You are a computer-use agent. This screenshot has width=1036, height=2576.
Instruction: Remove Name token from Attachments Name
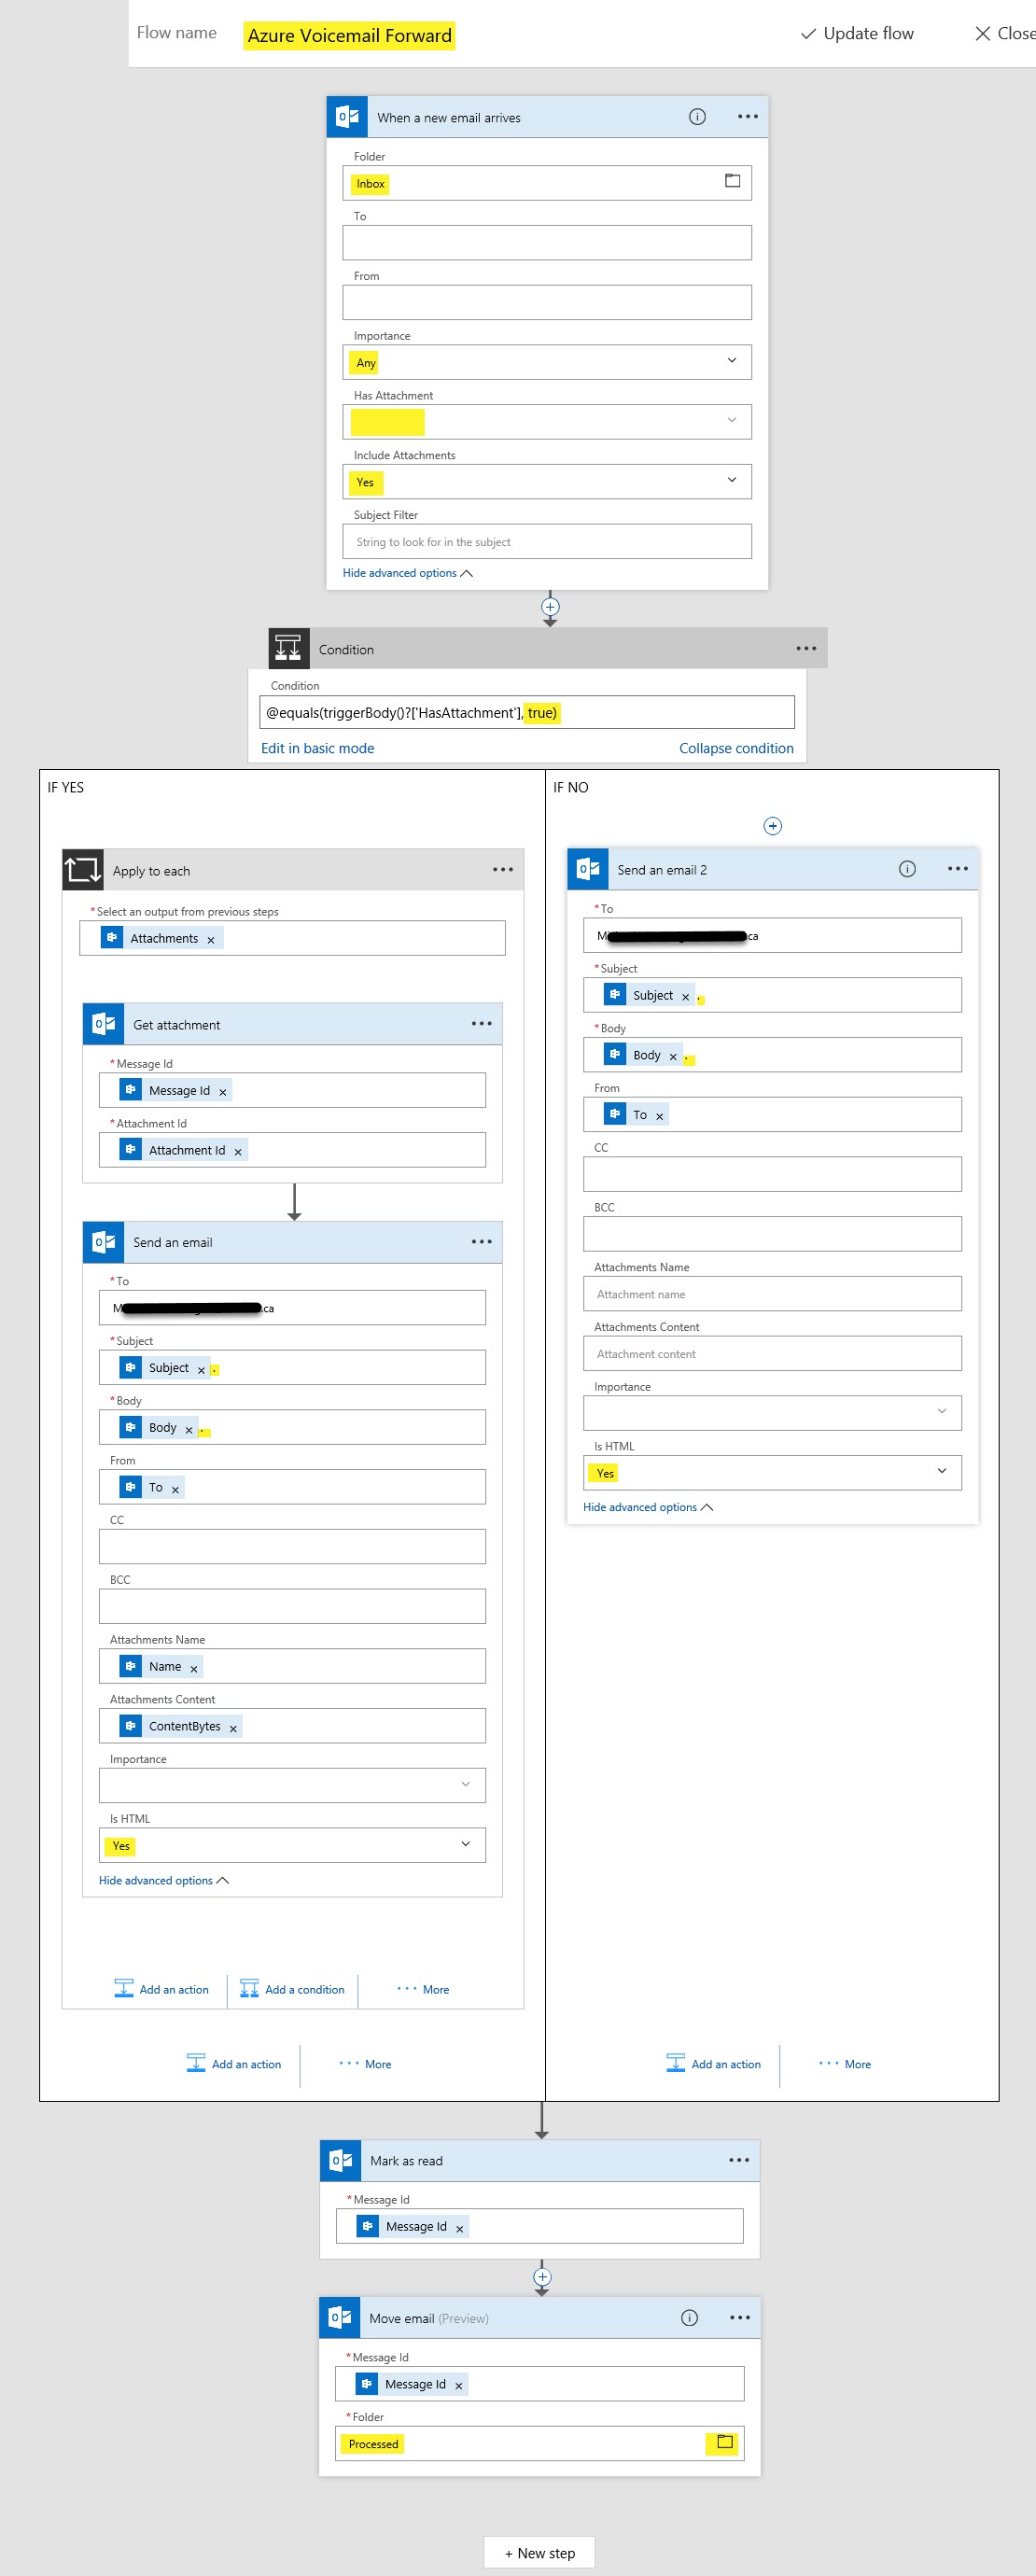coord(194,1668)
